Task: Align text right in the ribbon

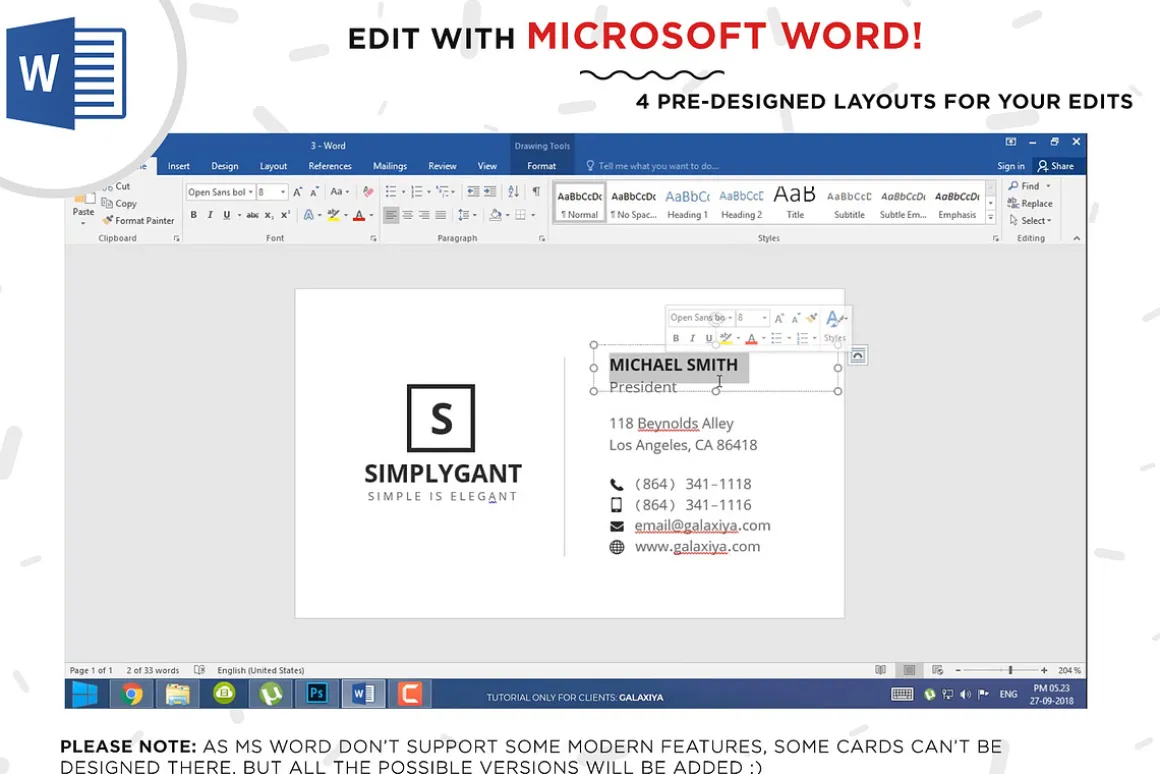Action: point(424,215)
